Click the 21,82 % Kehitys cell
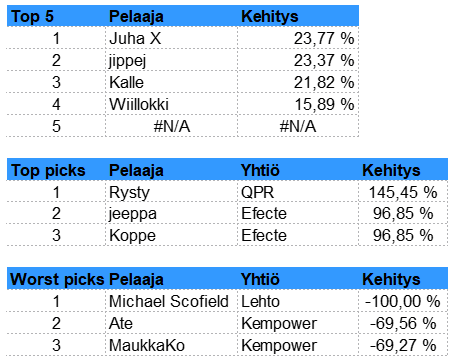This screenshot has height=363, width=457. pyautogui.click(x=298, y=82)
